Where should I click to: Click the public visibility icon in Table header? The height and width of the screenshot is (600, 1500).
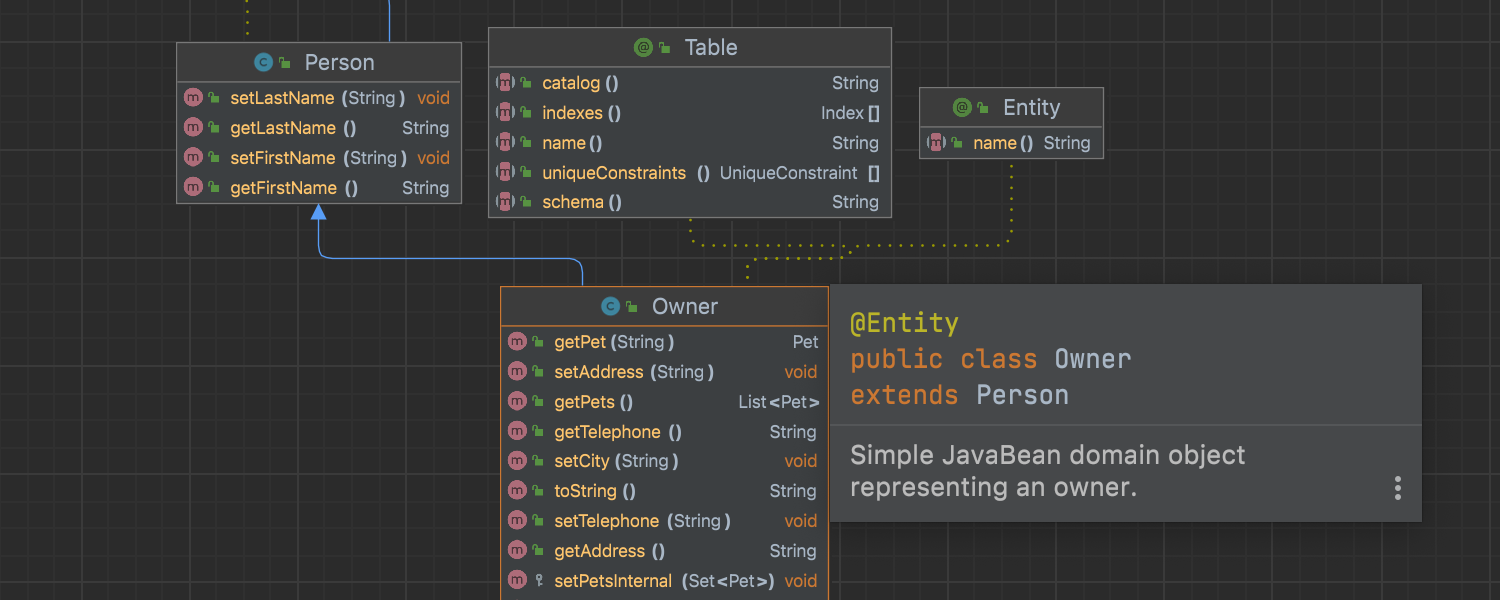click(665, 48)
